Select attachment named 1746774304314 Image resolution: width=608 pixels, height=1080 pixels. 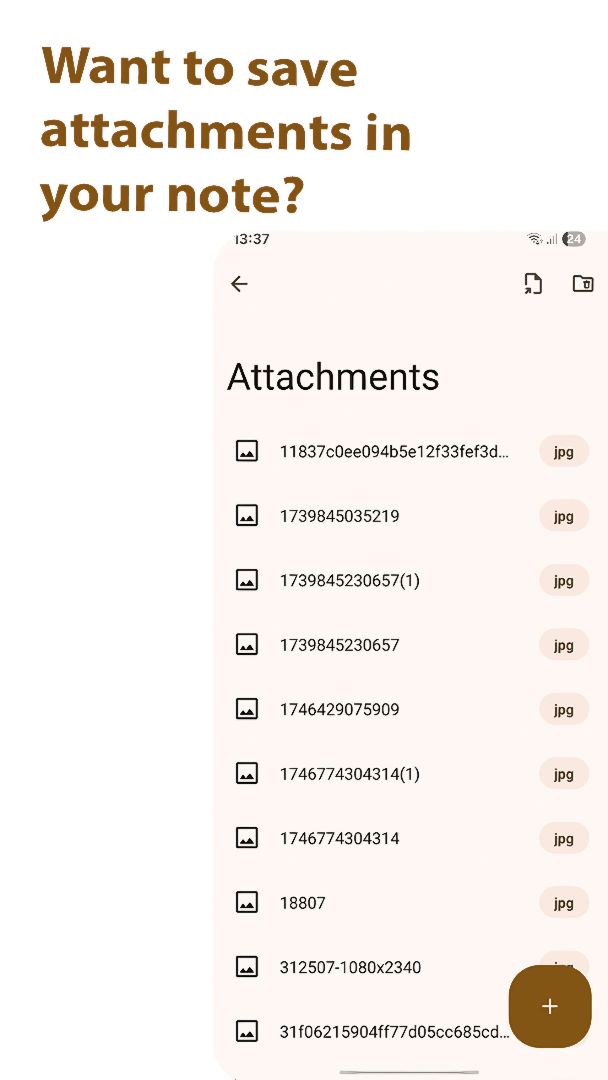[x=411, y=838]
